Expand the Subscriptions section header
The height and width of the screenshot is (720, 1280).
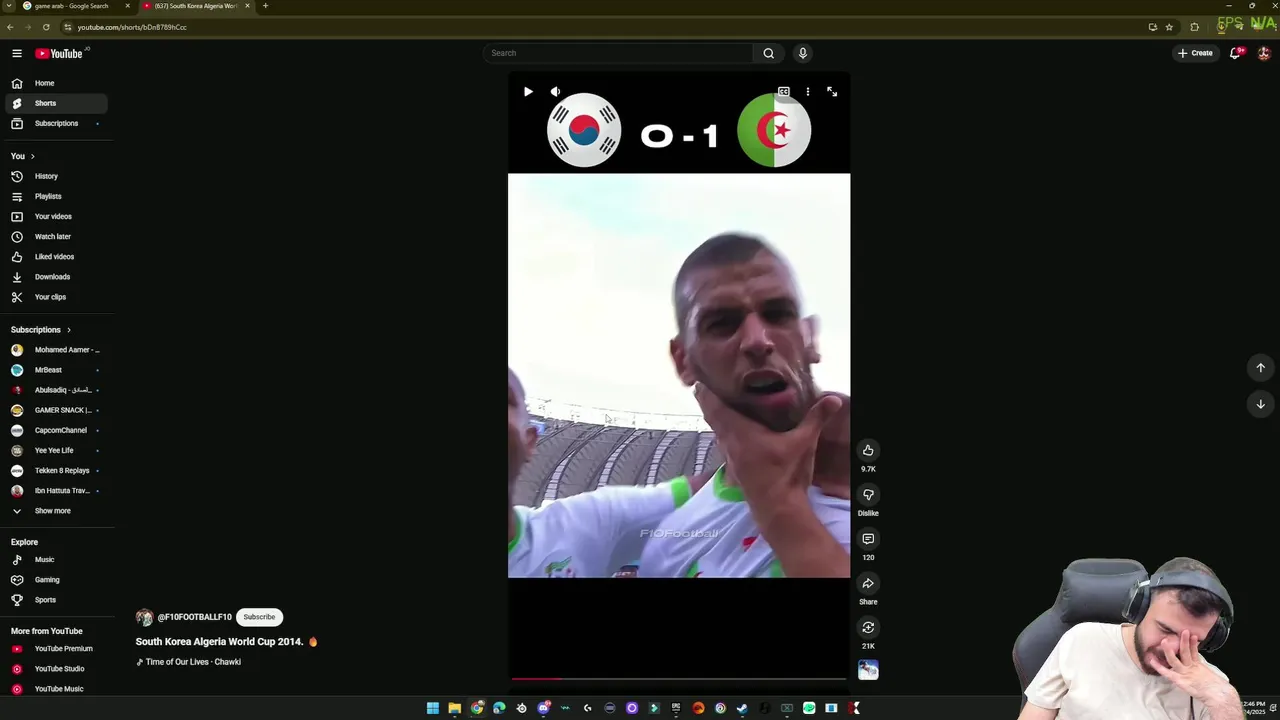pos(41,330)
